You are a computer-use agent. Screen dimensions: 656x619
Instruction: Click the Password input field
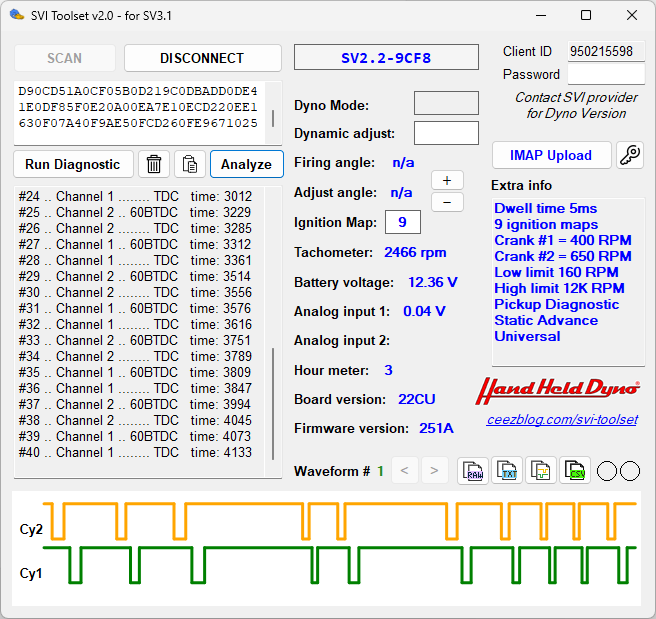click(x=605, y=74)
